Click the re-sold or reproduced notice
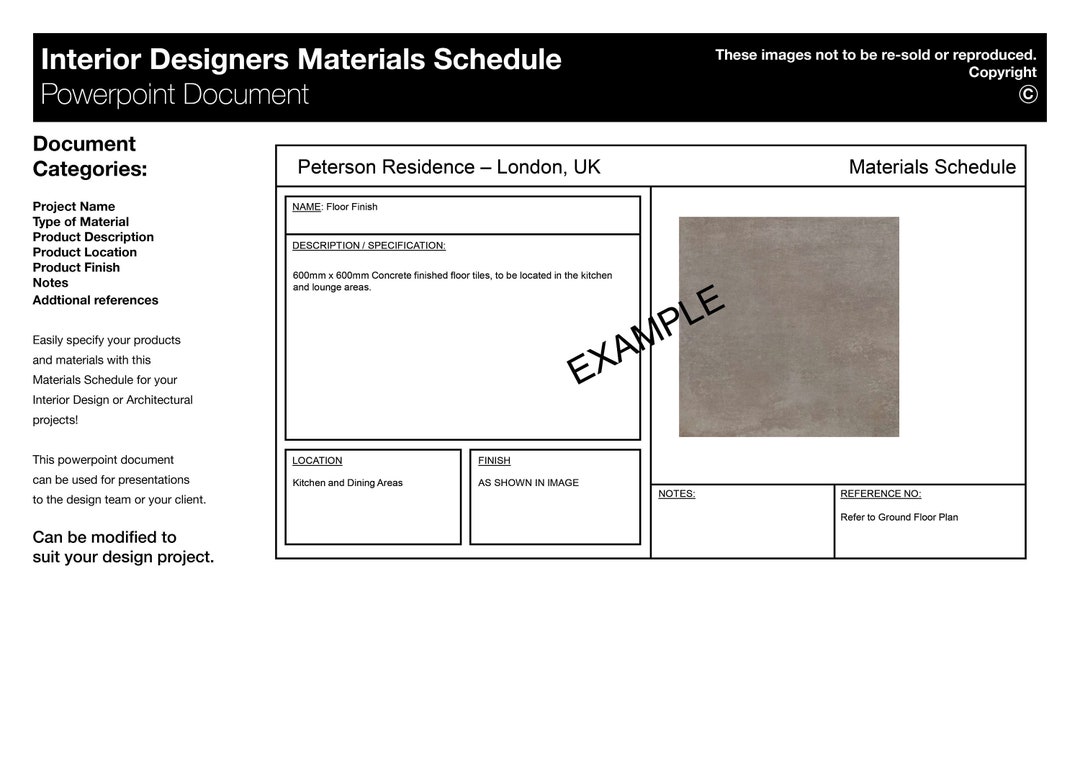The width and height of the screenshot is (1080, 764). pos(876,55)
